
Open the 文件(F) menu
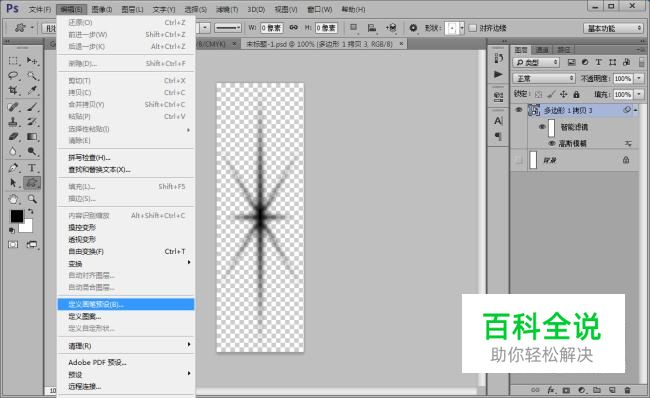tap(40, 9)
